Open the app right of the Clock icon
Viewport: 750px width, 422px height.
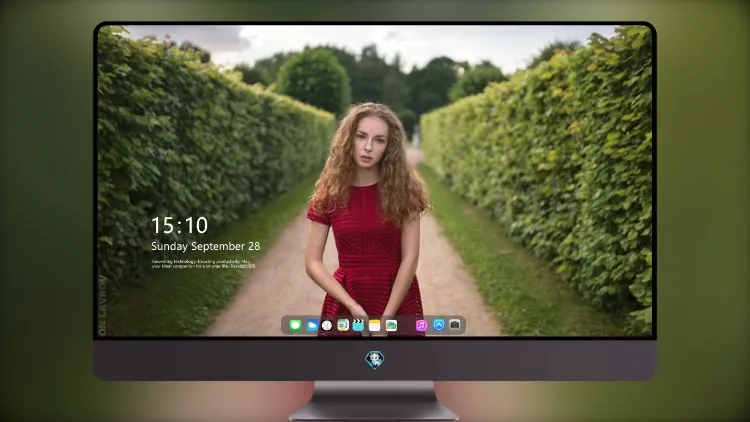click(x=343, y=325)
